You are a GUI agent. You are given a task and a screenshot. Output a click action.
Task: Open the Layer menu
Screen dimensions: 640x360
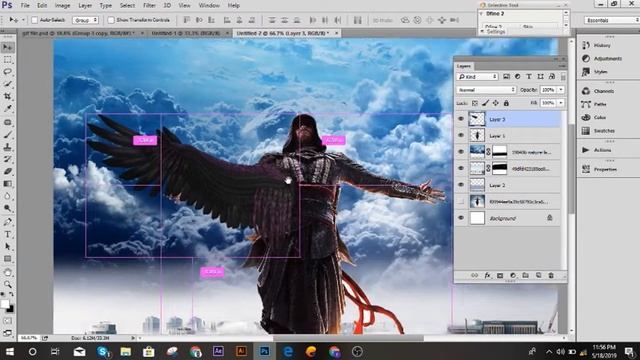[85, 5]
